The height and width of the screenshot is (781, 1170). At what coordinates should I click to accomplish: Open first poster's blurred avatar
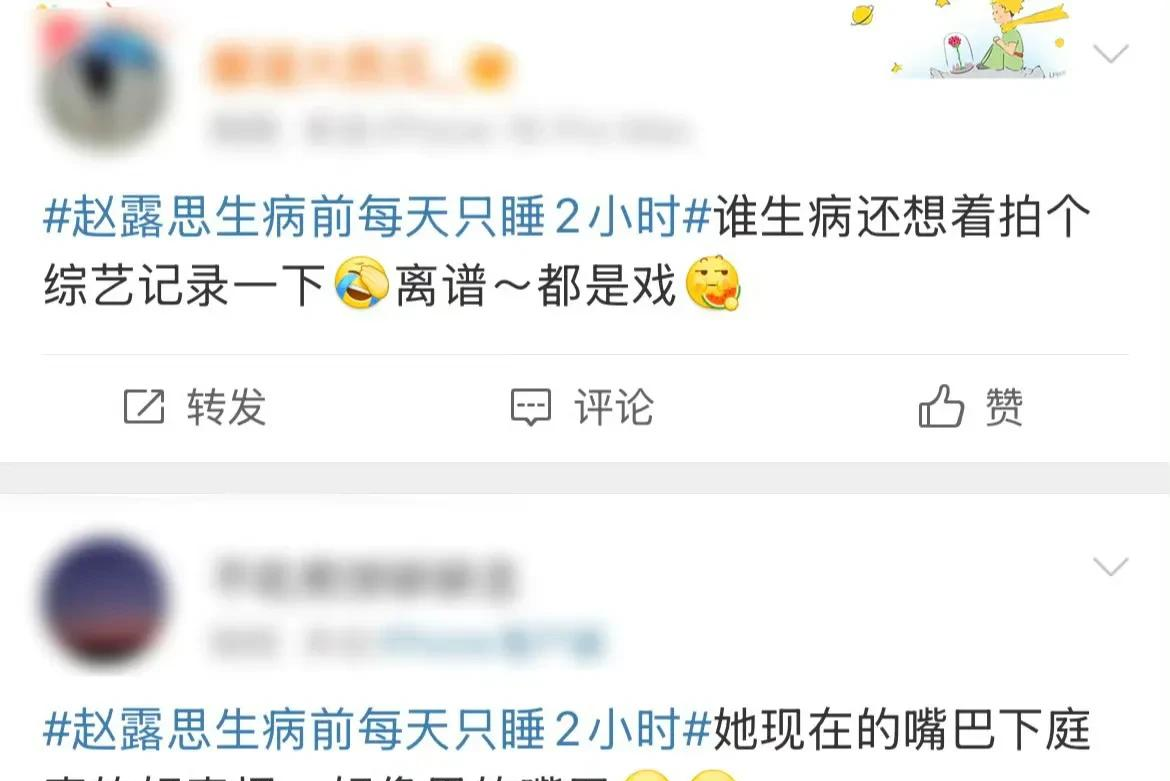click(104, 84)
